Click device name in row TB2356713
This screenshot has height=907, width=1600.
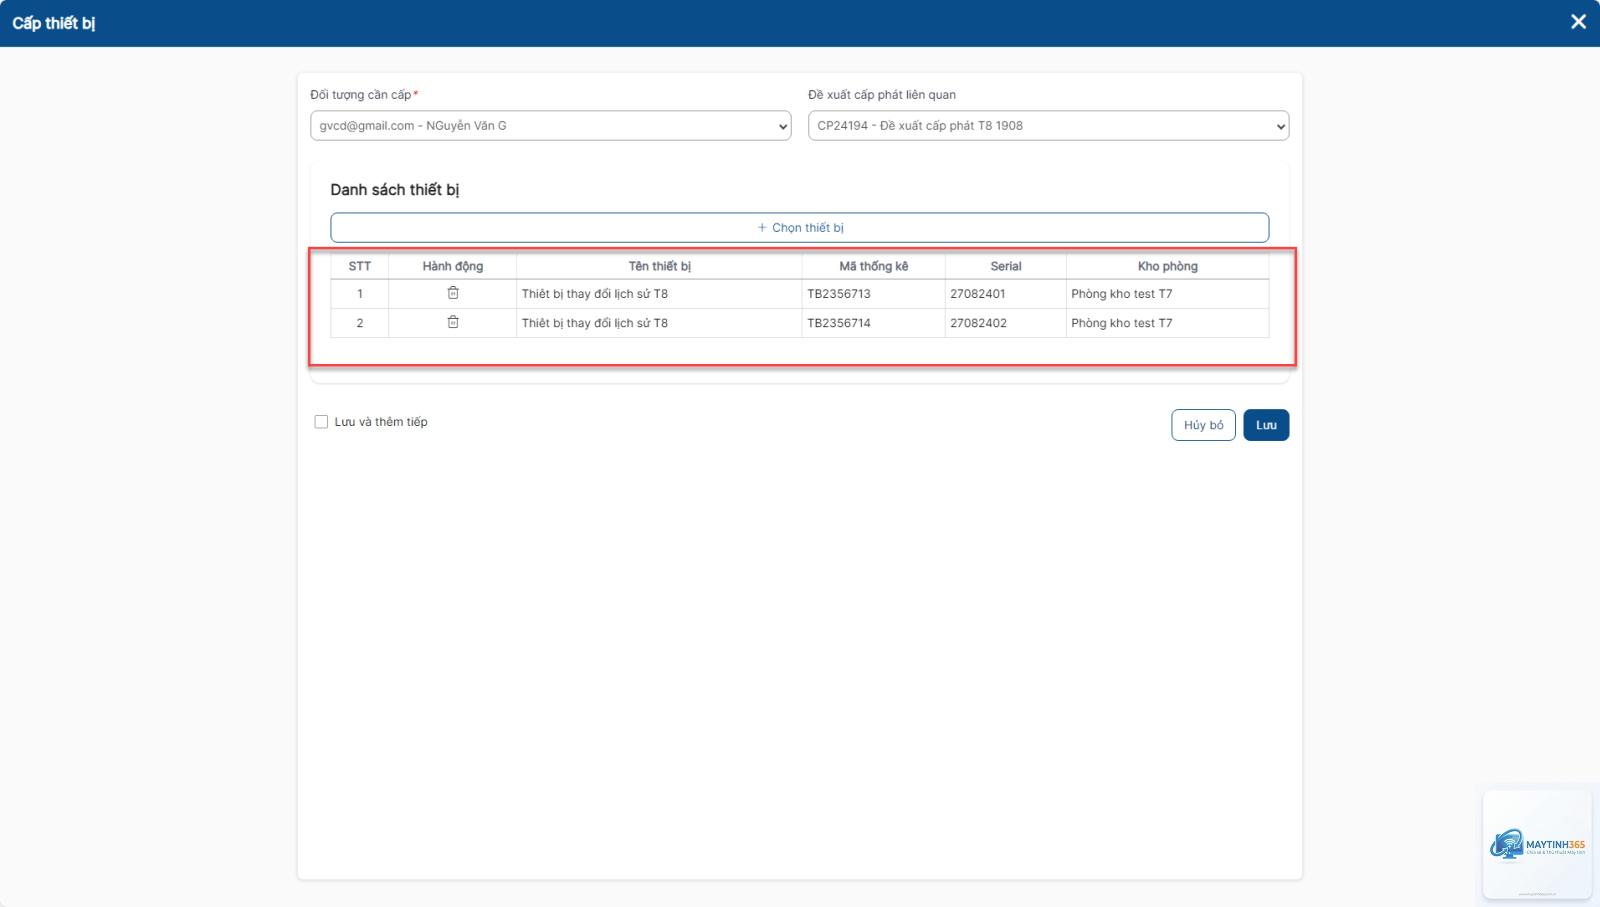[x=595, y=294]
